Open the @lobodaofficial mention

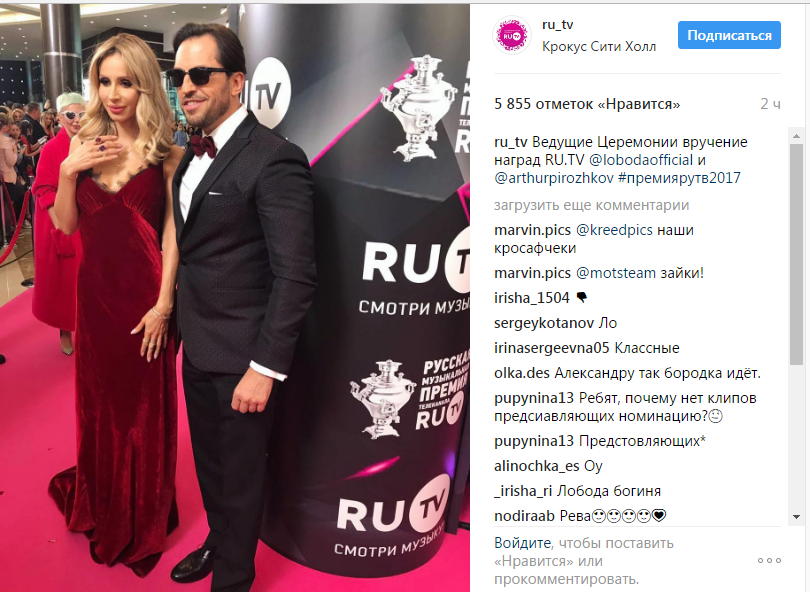(641, 160)
